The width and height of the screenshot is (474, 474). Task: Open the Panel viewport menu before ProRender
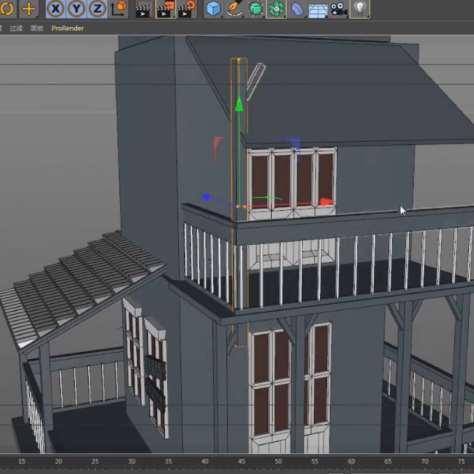coord(37,28)
